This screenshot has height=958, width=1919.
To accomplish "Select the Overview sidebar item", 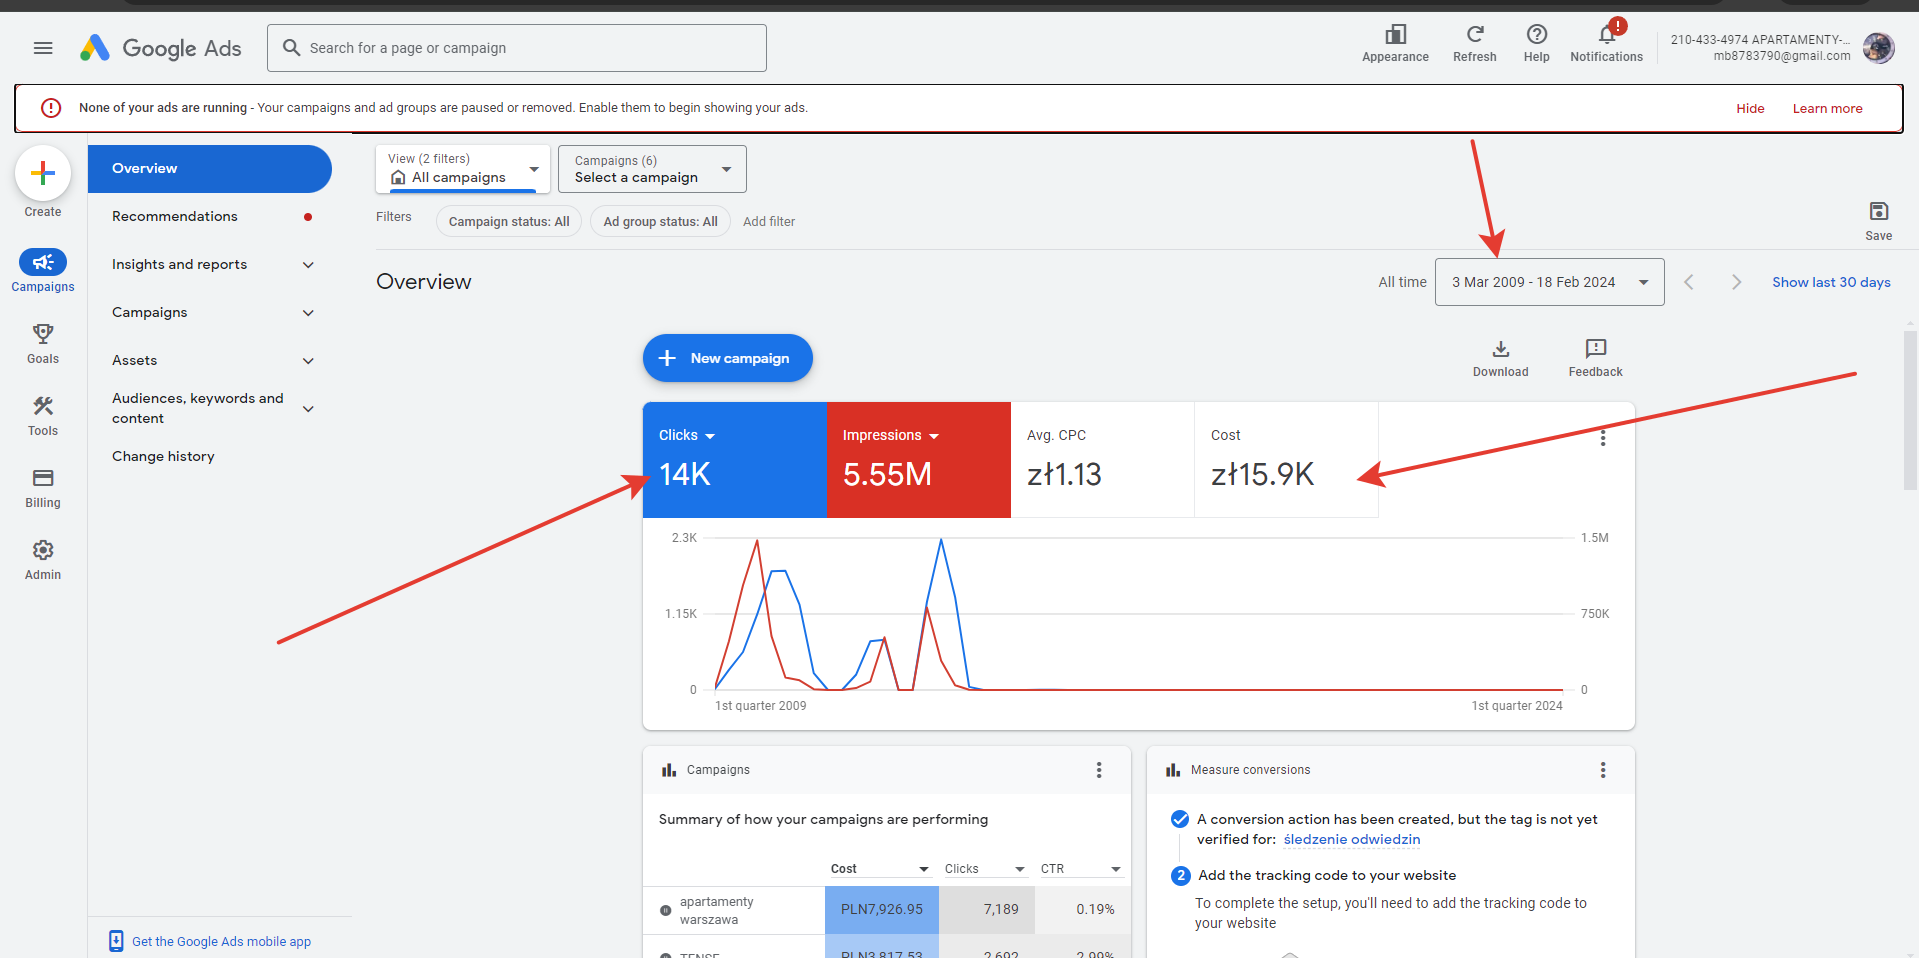I will [x=210, y=169].
